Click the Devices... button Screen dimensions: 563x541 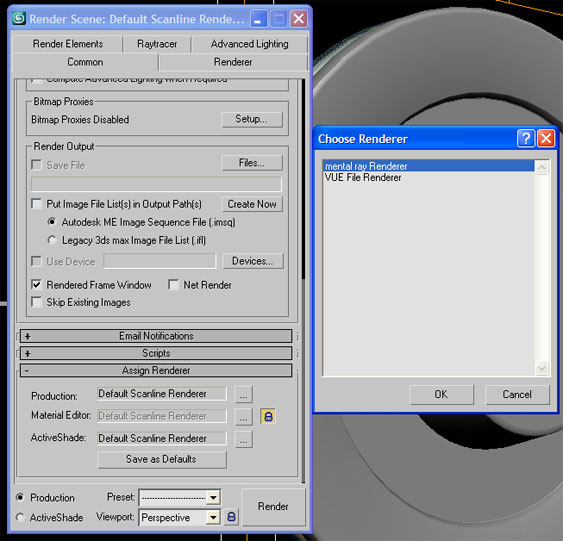(253, 261)
